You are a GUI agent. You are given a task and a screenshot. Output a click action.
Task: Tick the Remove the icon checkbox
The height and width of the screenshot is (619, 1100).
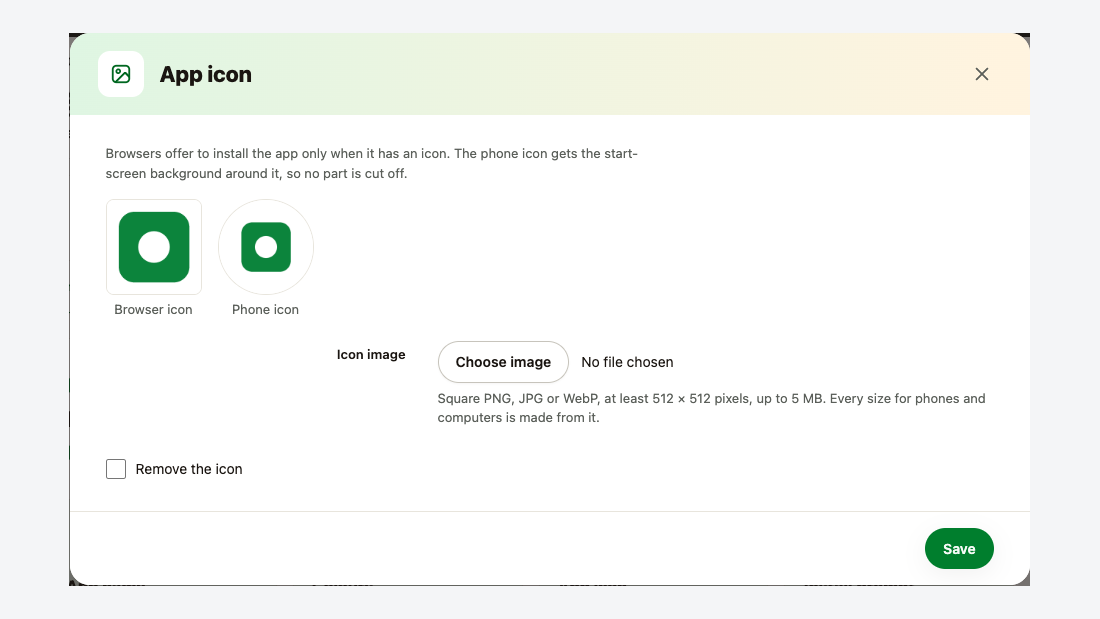coord(116,469)
